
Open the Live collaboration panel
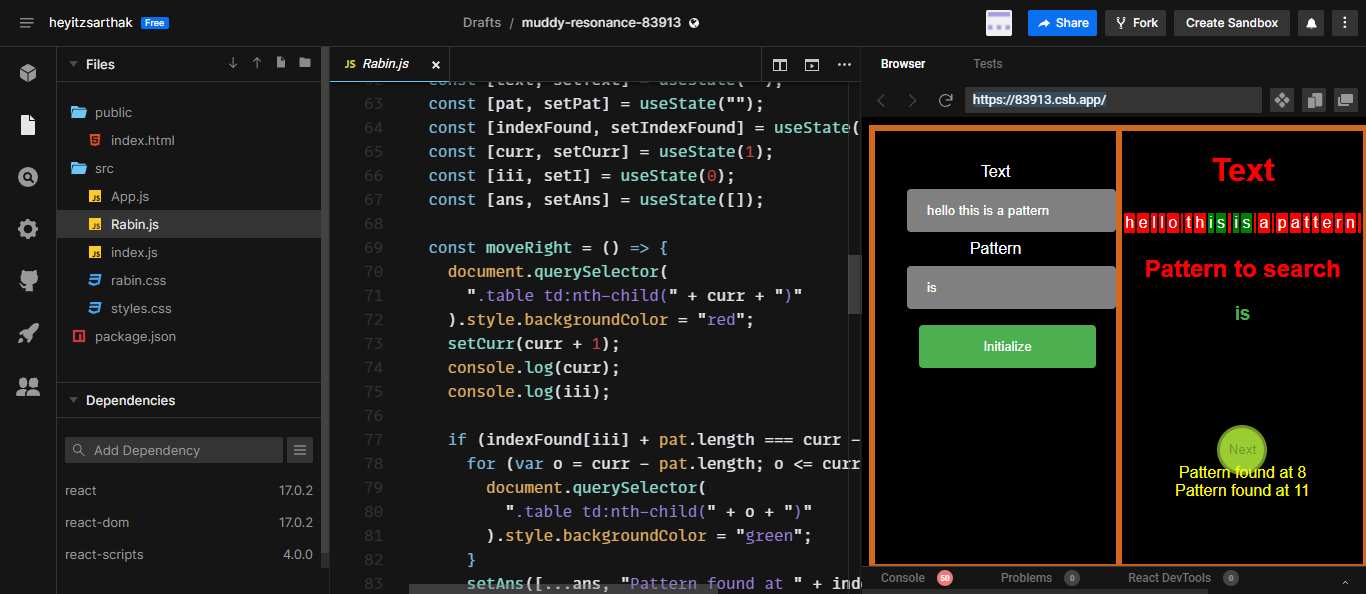pos(27,386)
